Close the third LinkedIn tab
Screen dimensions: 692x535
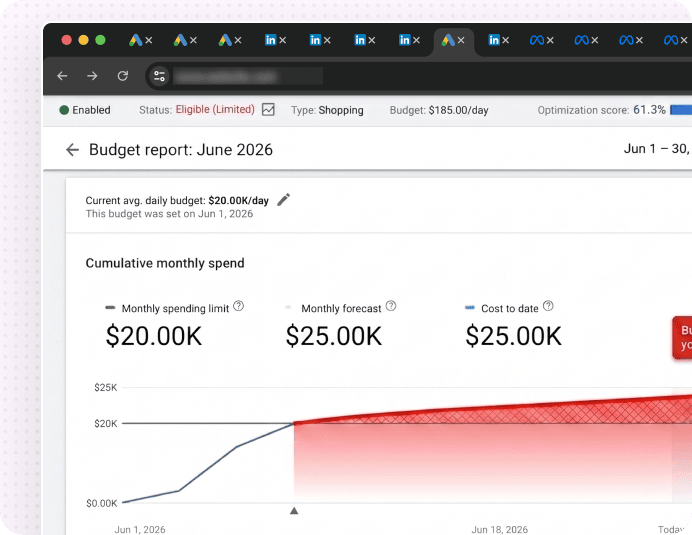[x=372, y=41]
